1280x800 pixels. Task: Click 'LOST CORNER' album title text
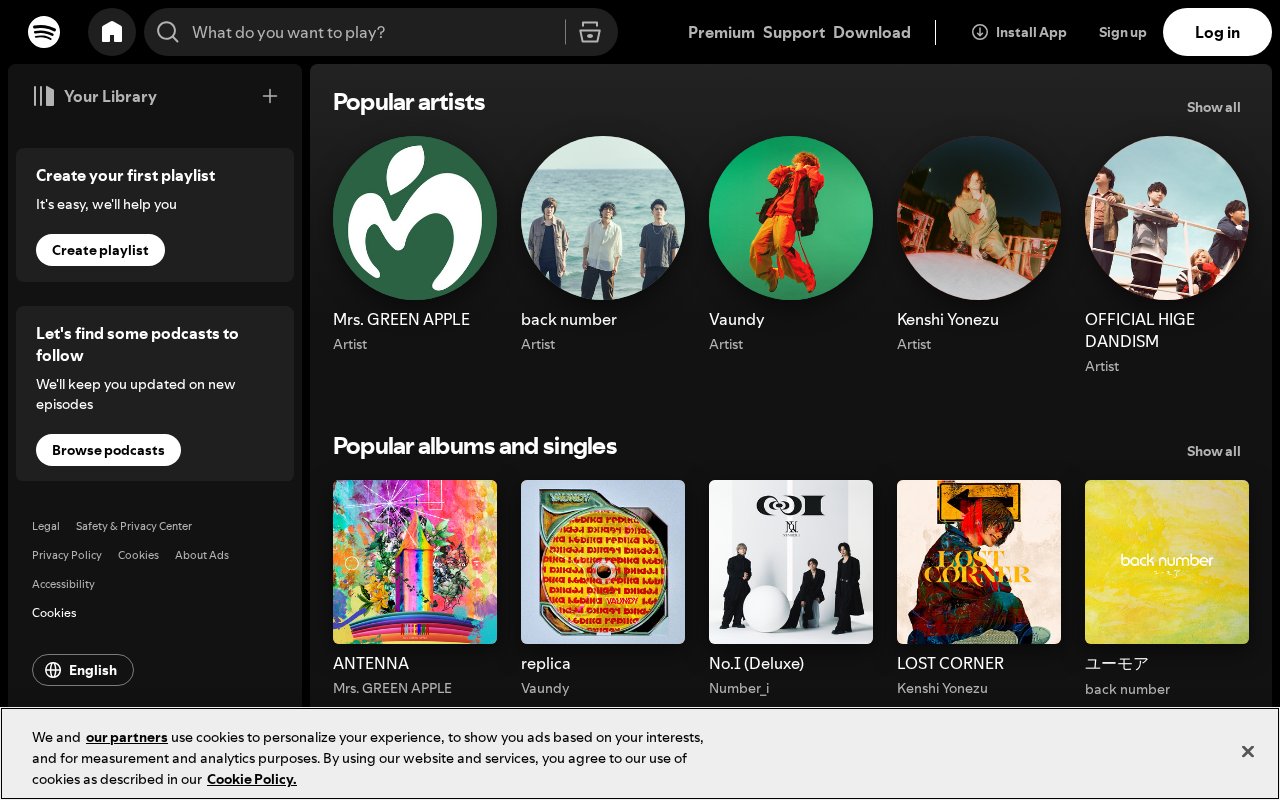pyautogui.click(x=950, y=663)
